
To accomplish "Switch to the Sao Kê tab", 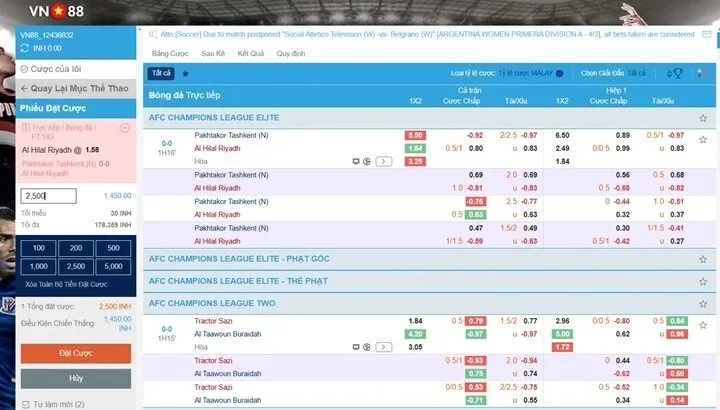I will coord(213,53).
